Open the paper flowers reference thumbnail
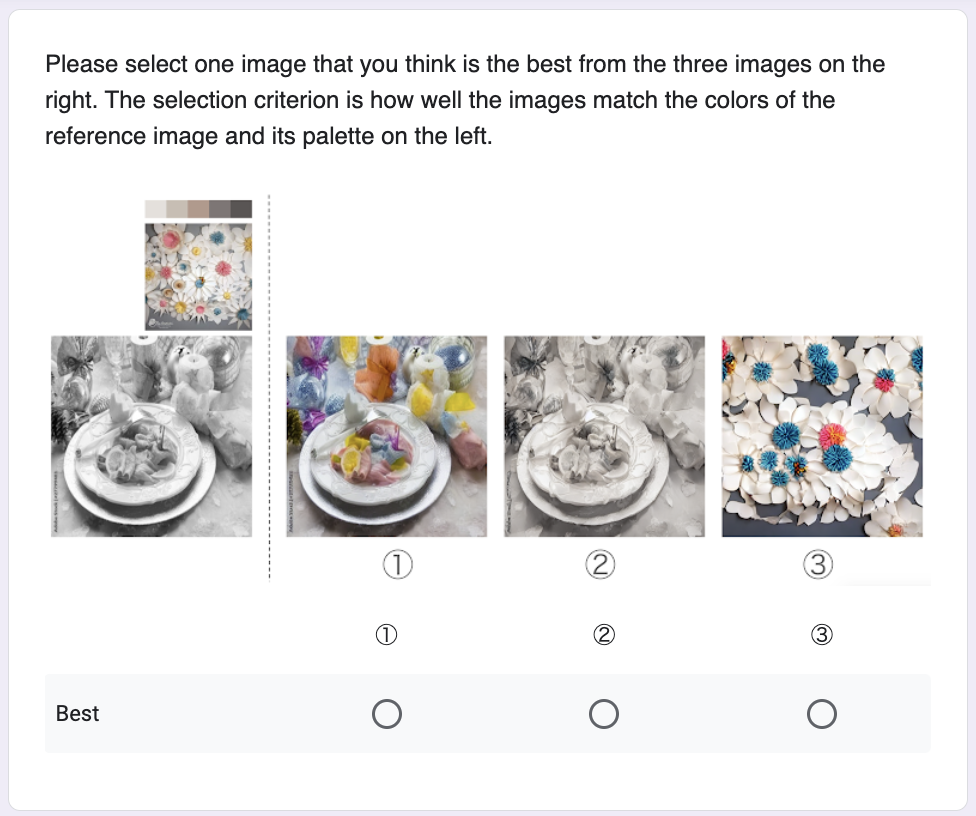 coord(198,276)
